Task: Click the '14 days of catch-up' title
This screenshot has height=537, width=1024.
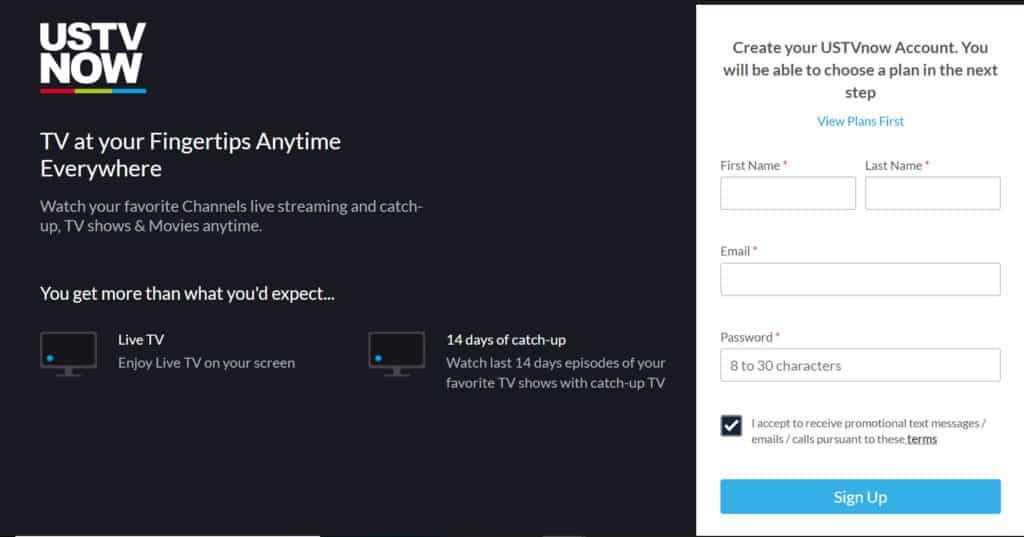Action: (x=506, y=340)
